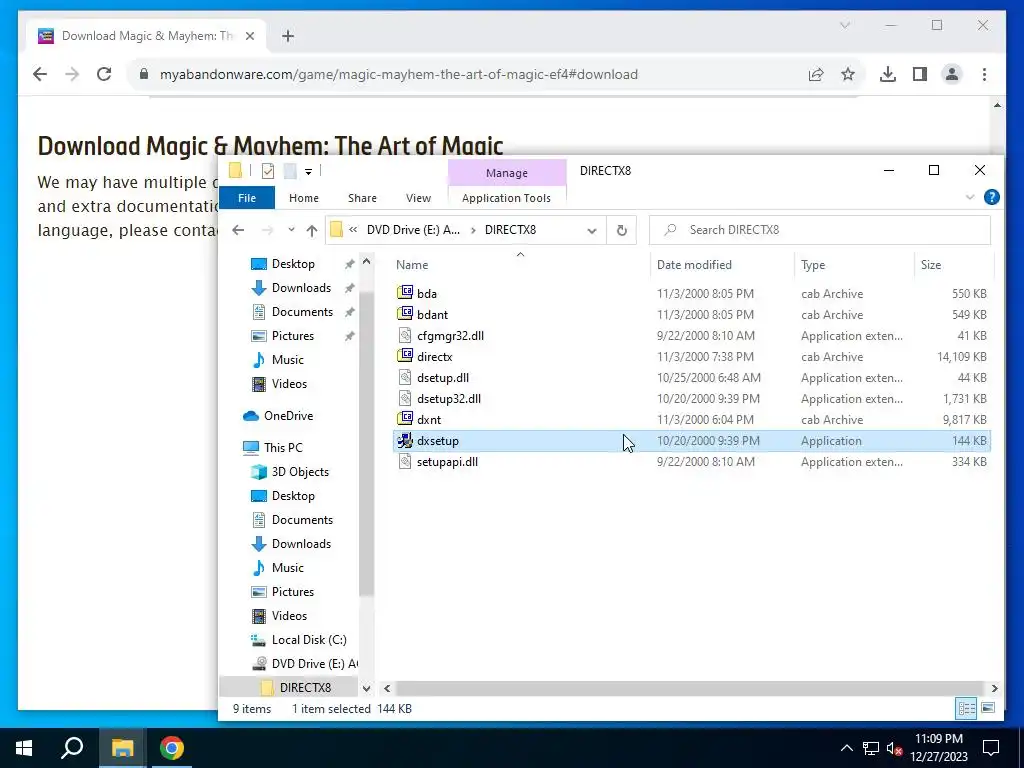Go up one folder level in Explorer

[x=312, y=230]
